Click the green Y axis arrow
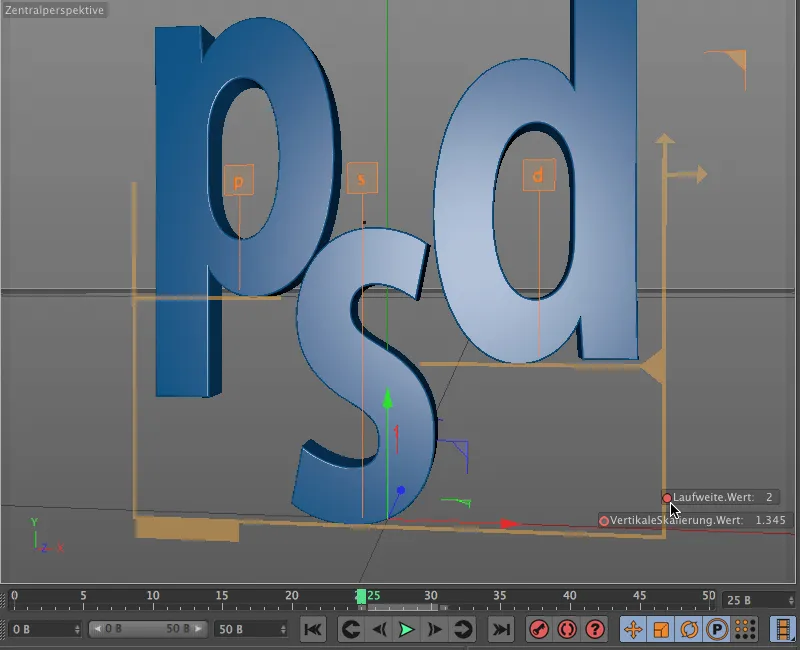800x650 pixels. 387,398
